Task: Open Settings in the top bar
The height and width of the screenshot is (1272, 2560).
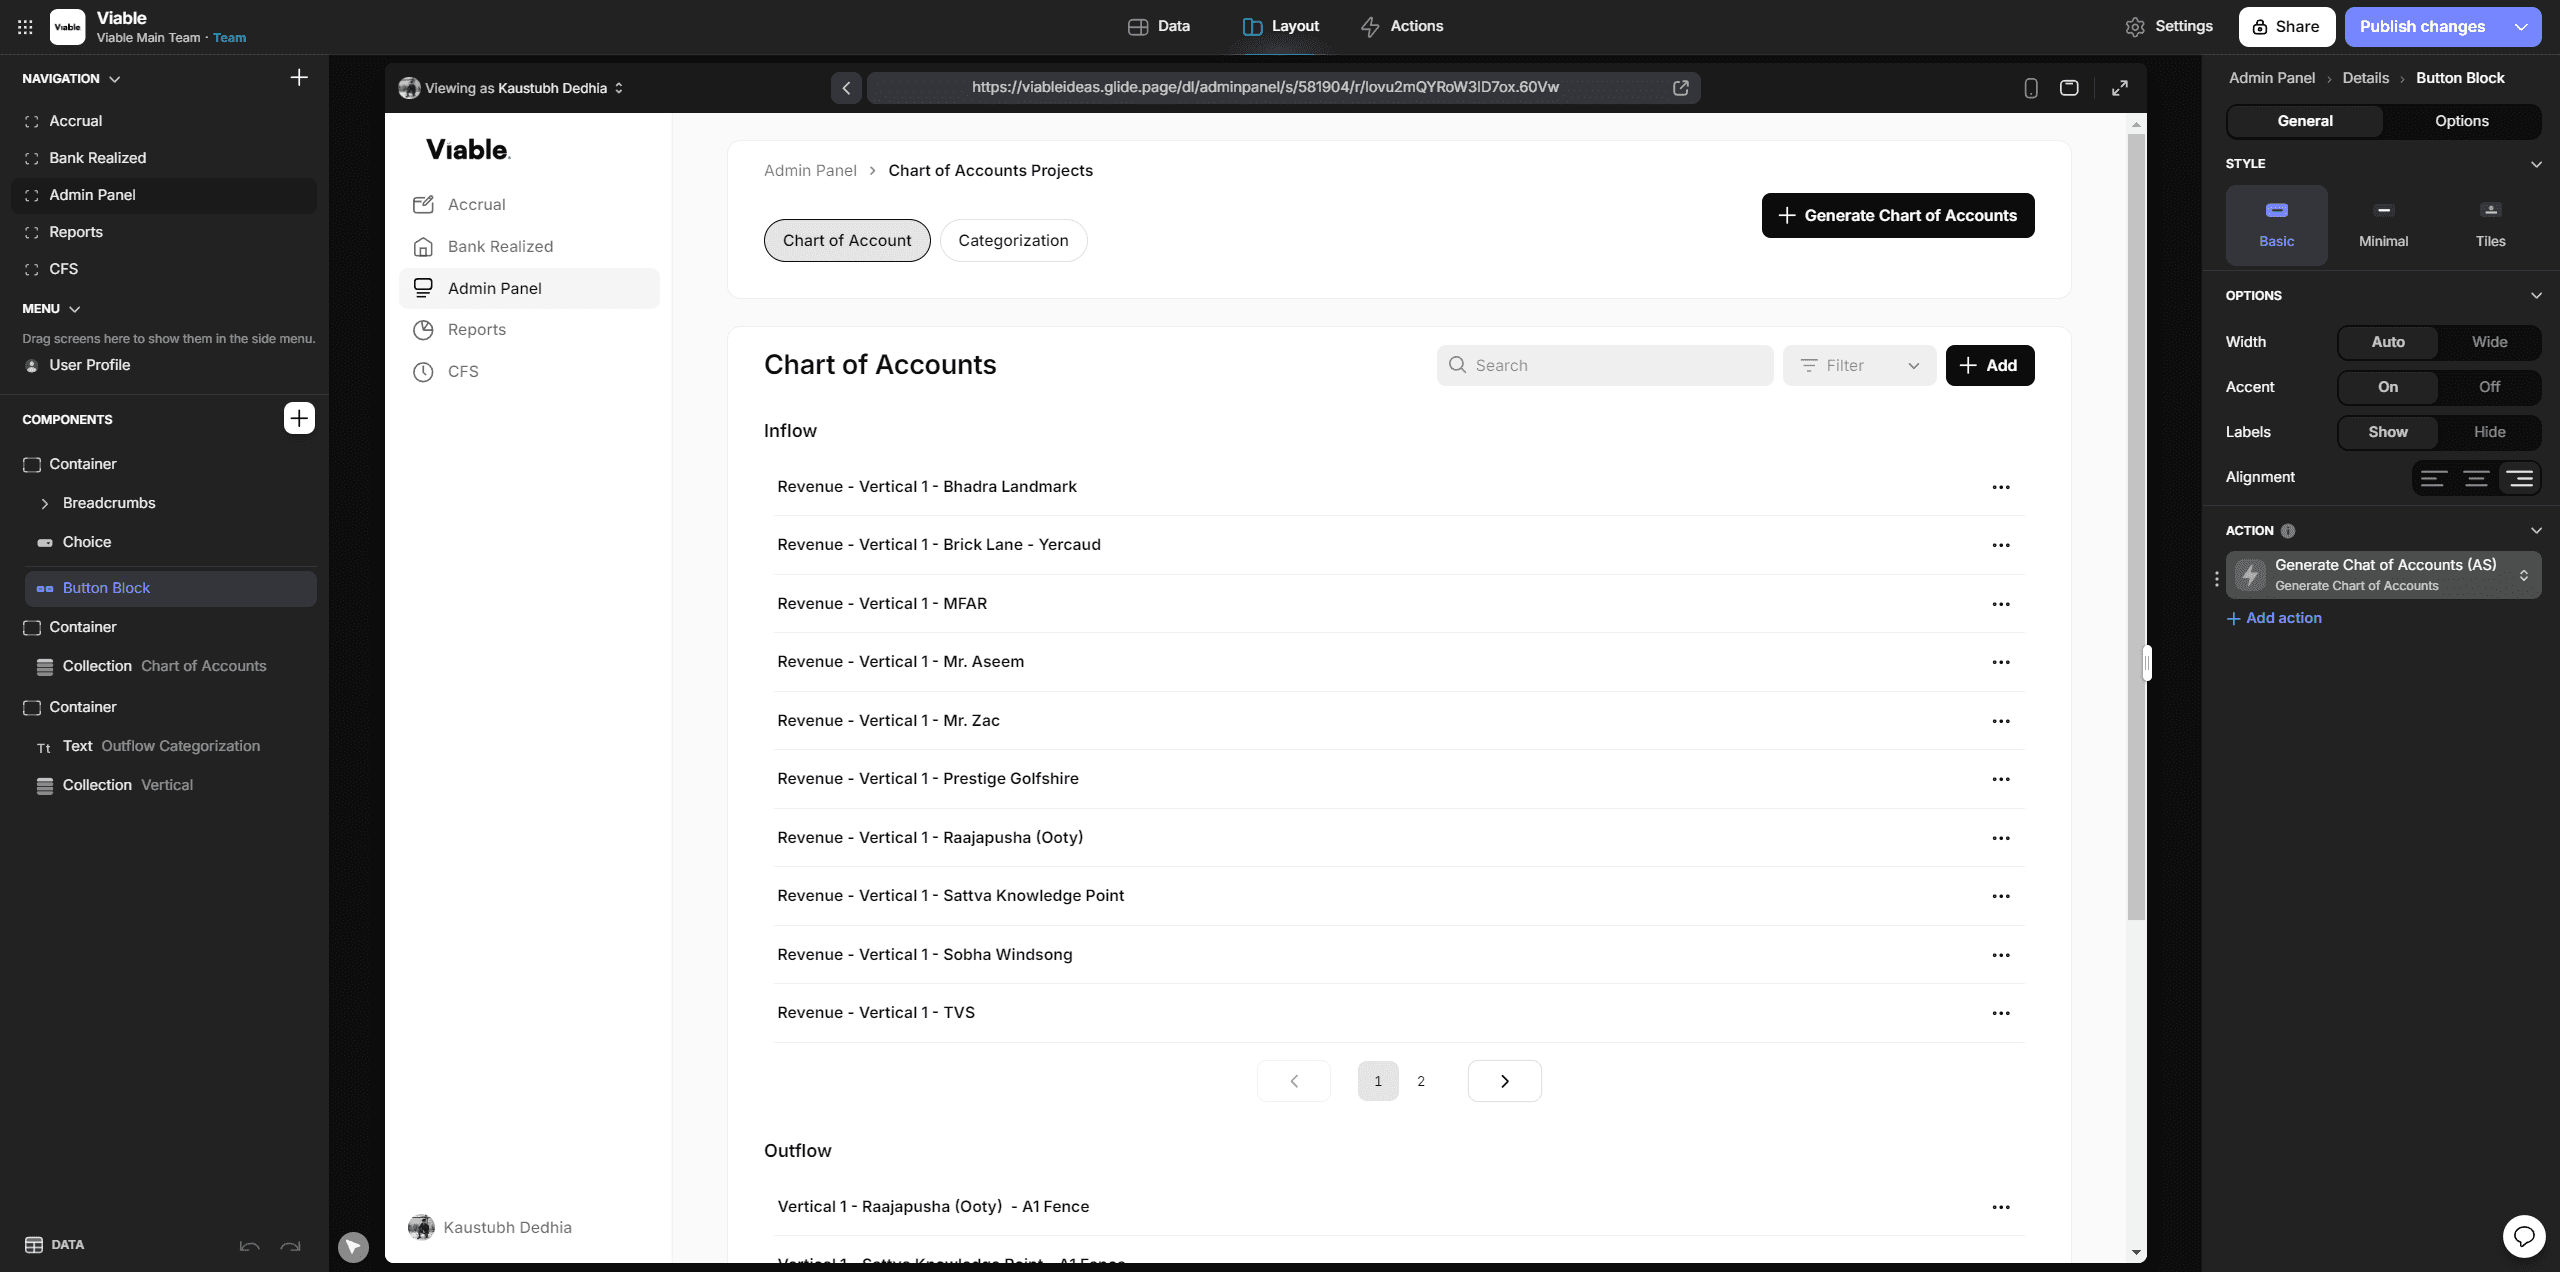Action: click(x=2169, y=27)
